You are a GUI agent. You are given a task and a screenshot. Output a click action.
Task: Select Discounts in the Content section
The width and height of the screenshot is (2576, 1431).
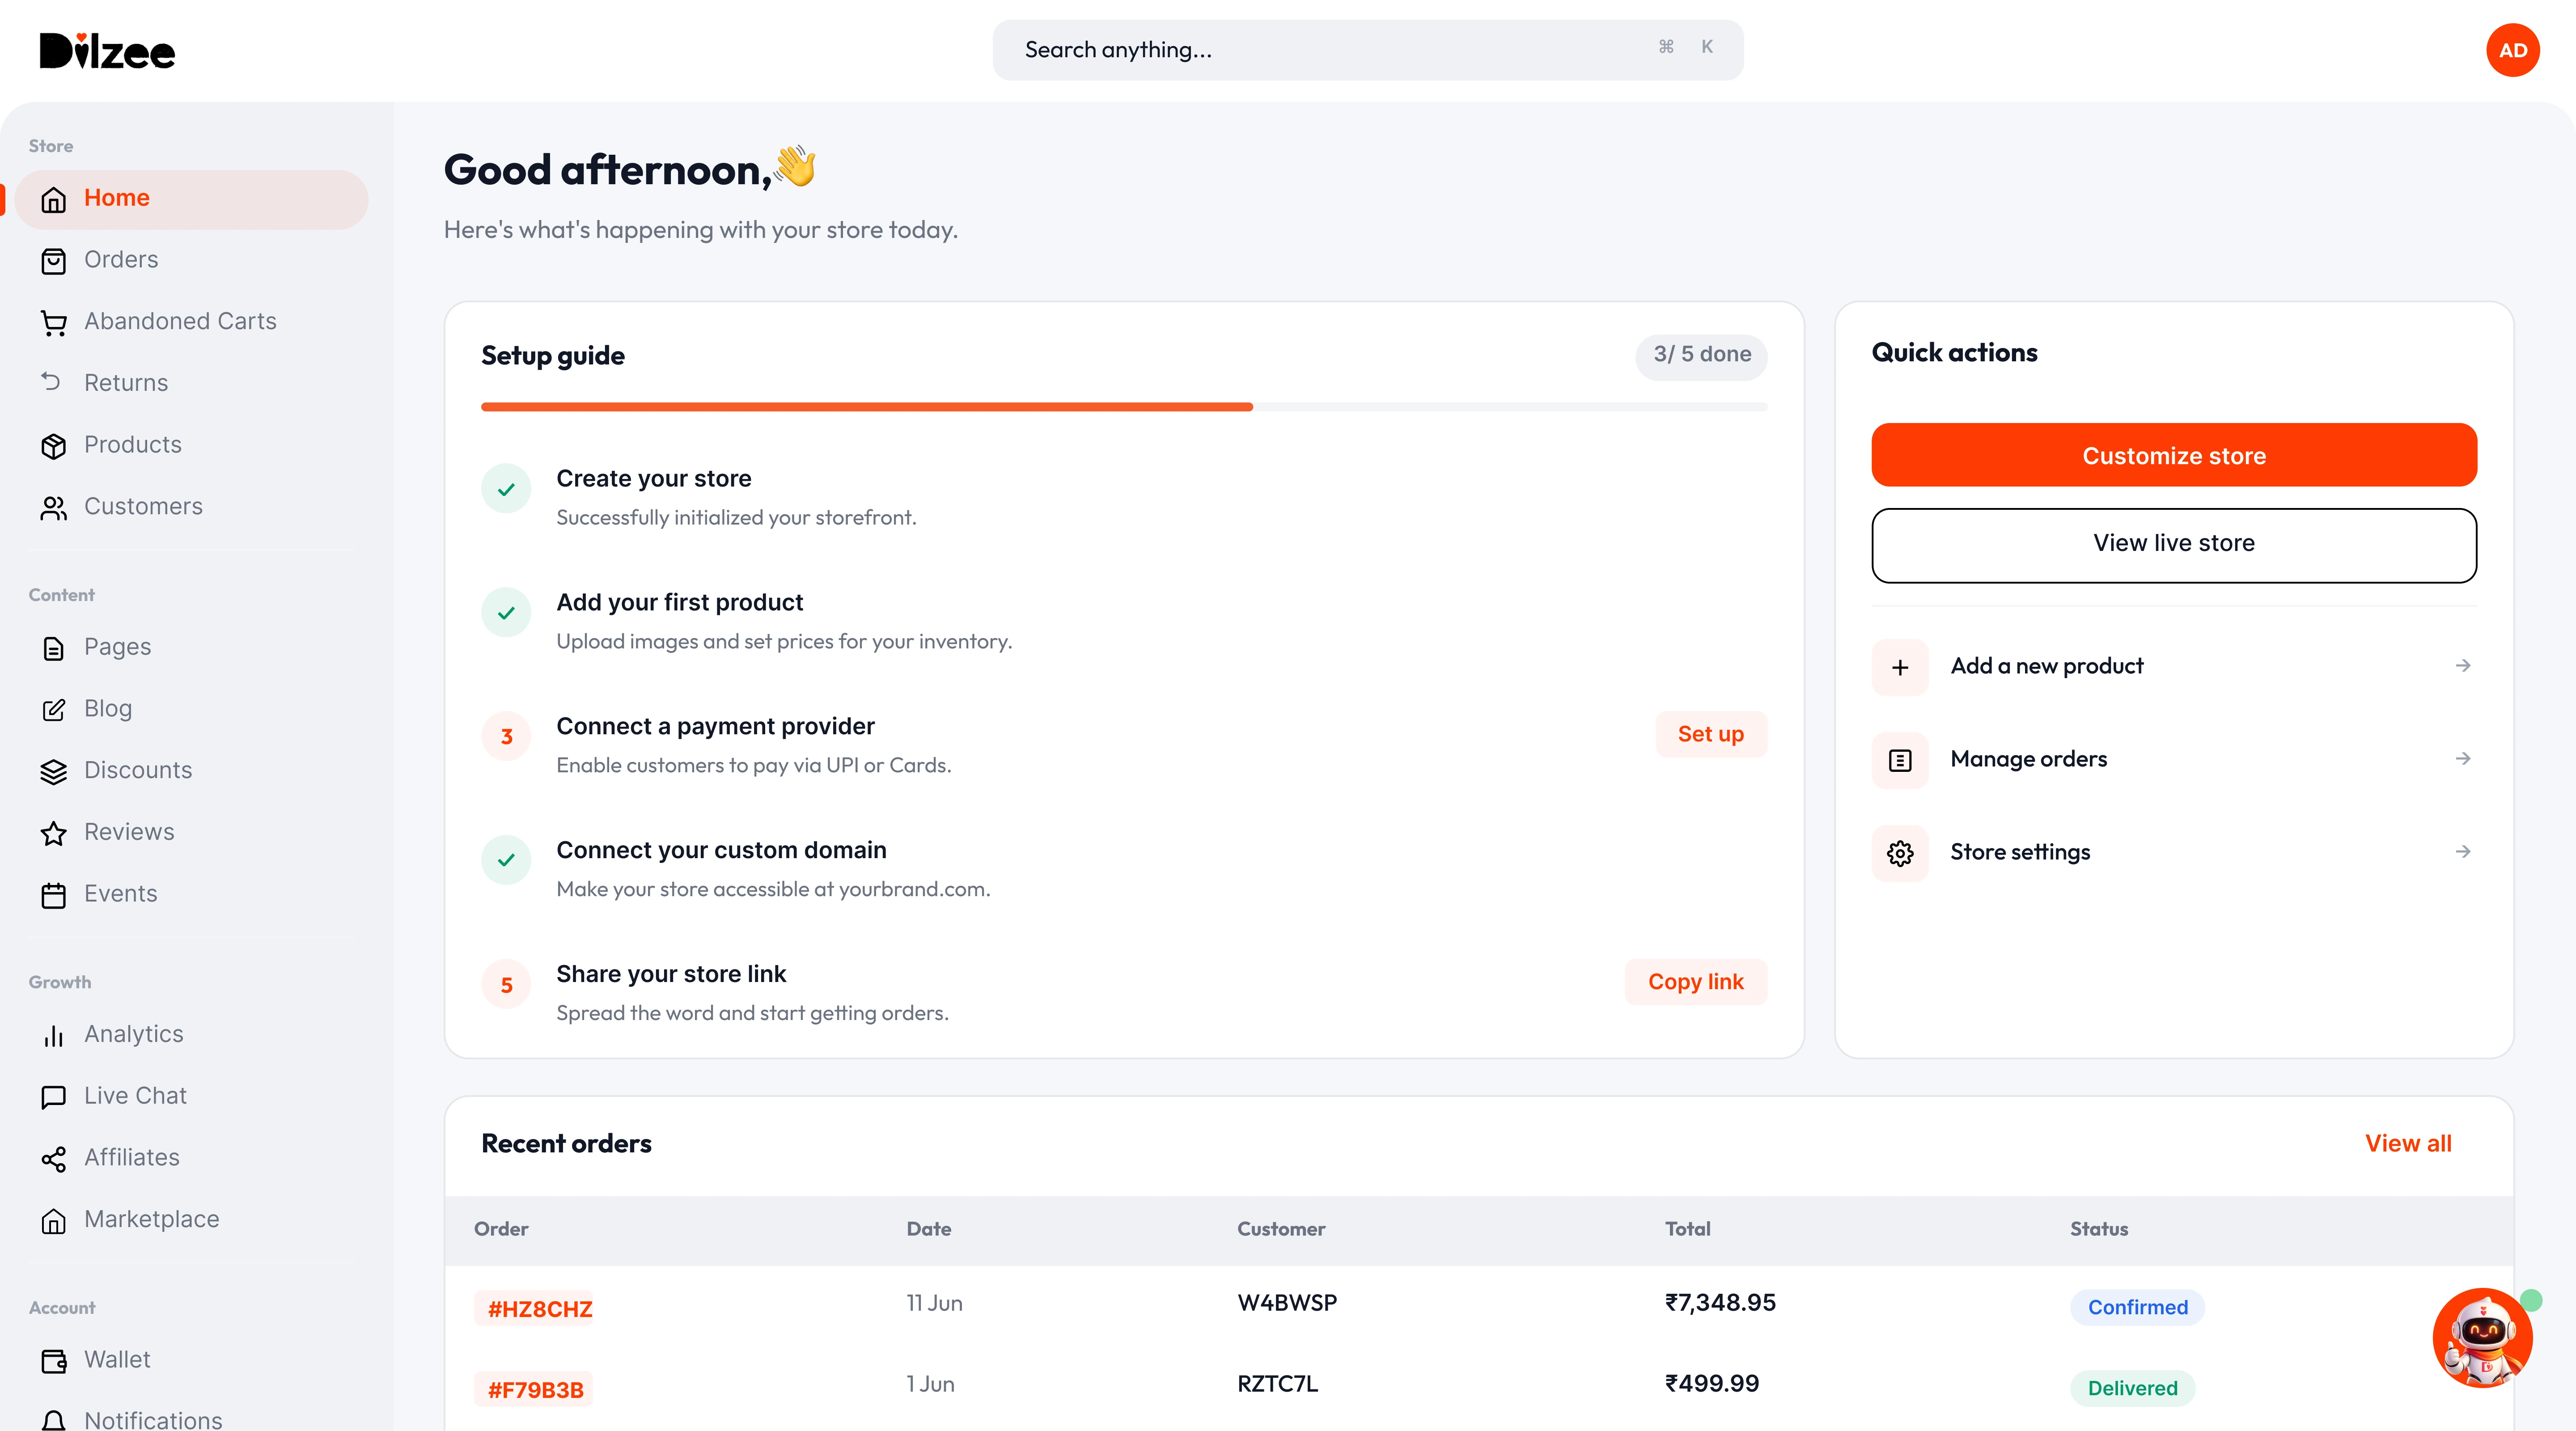[191, 771]
